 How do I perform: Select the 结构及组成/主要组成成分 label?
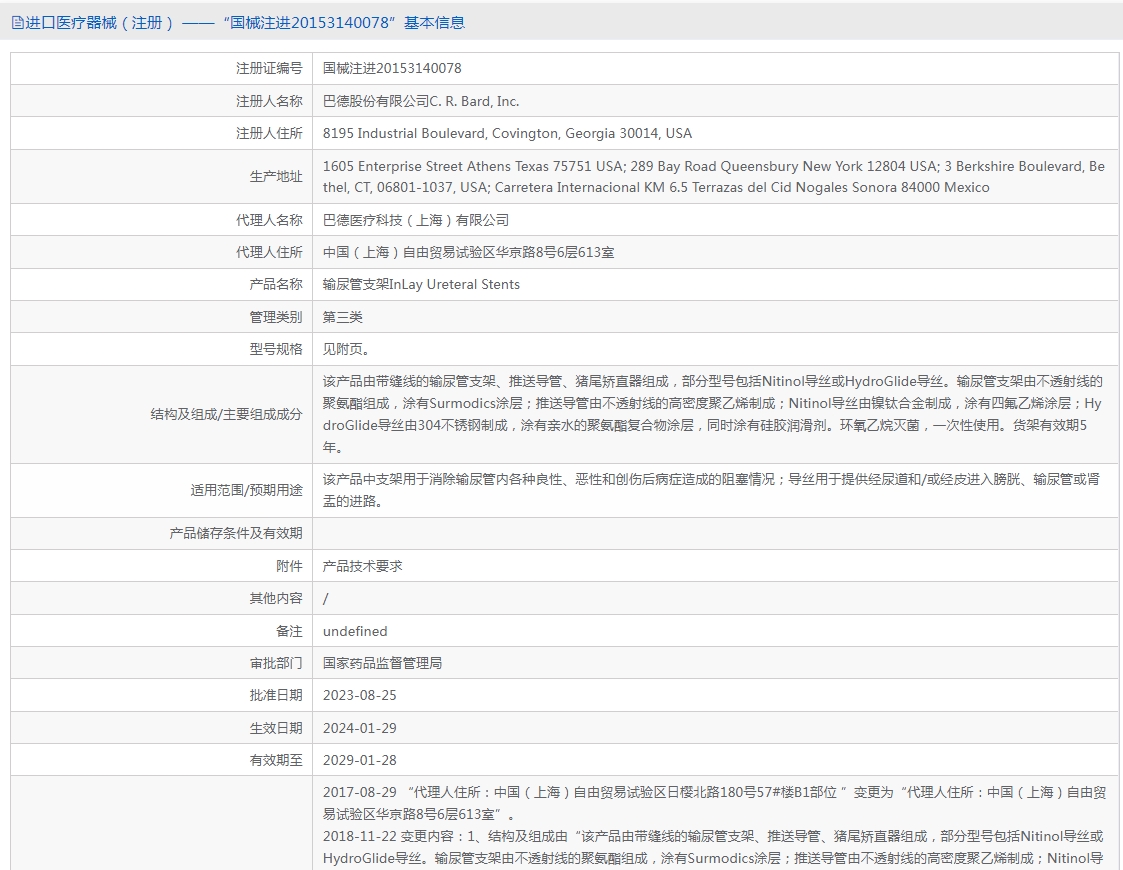click(x=226, y=415)
